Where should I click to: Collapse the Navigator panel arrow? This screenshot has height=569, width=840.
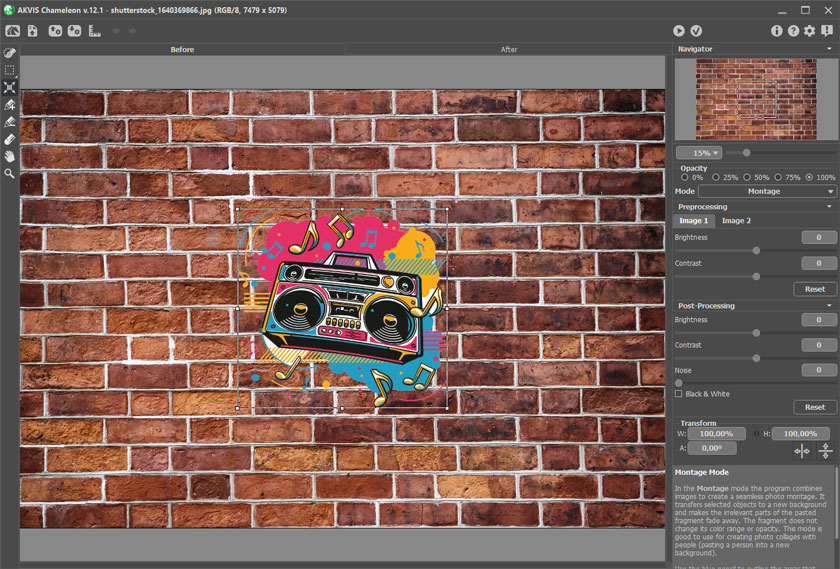coord(829,49)
